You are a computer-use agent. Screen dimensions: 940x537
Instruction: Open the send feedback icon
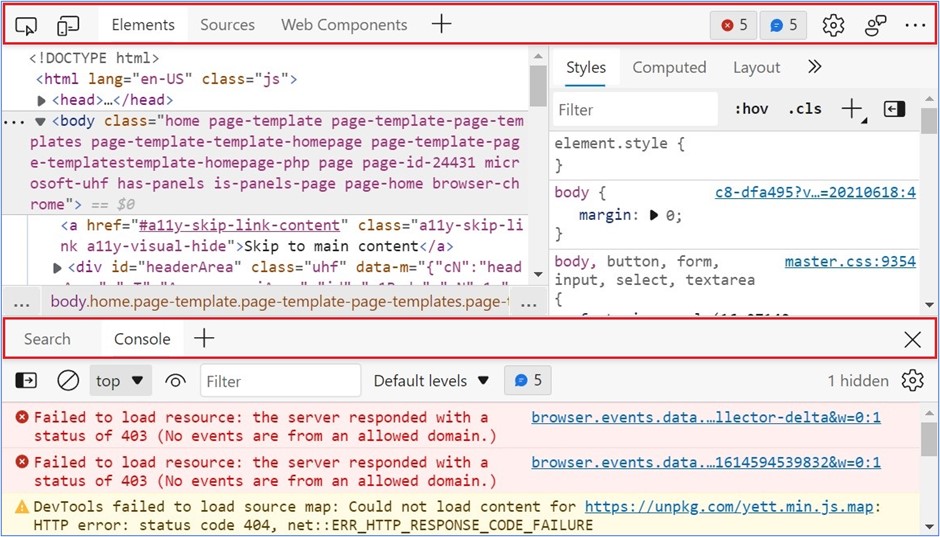[876, 25]
